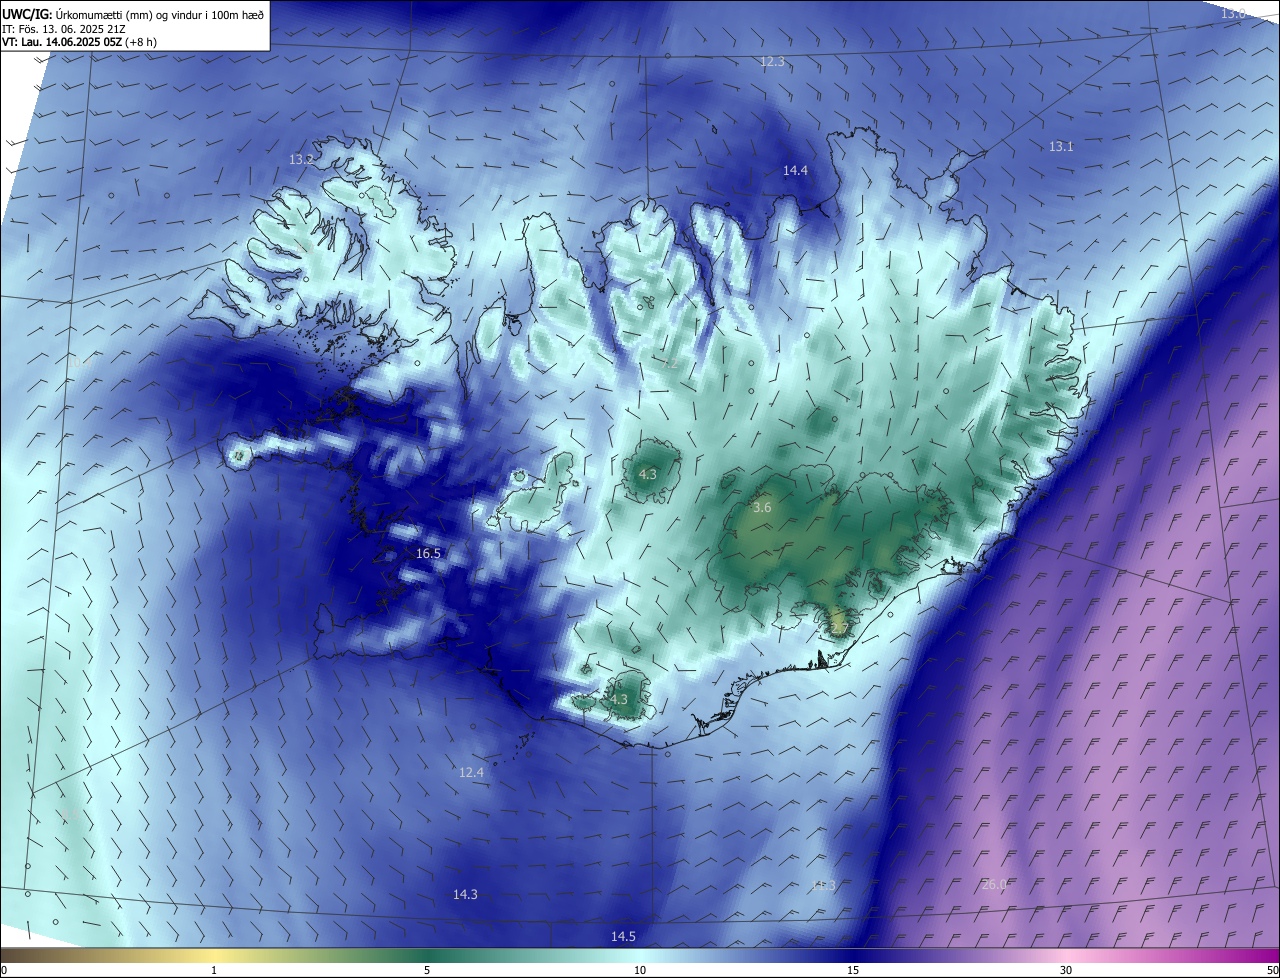
Task: Click the 2.7 value on the yellow patch
Action: (839, 628)
